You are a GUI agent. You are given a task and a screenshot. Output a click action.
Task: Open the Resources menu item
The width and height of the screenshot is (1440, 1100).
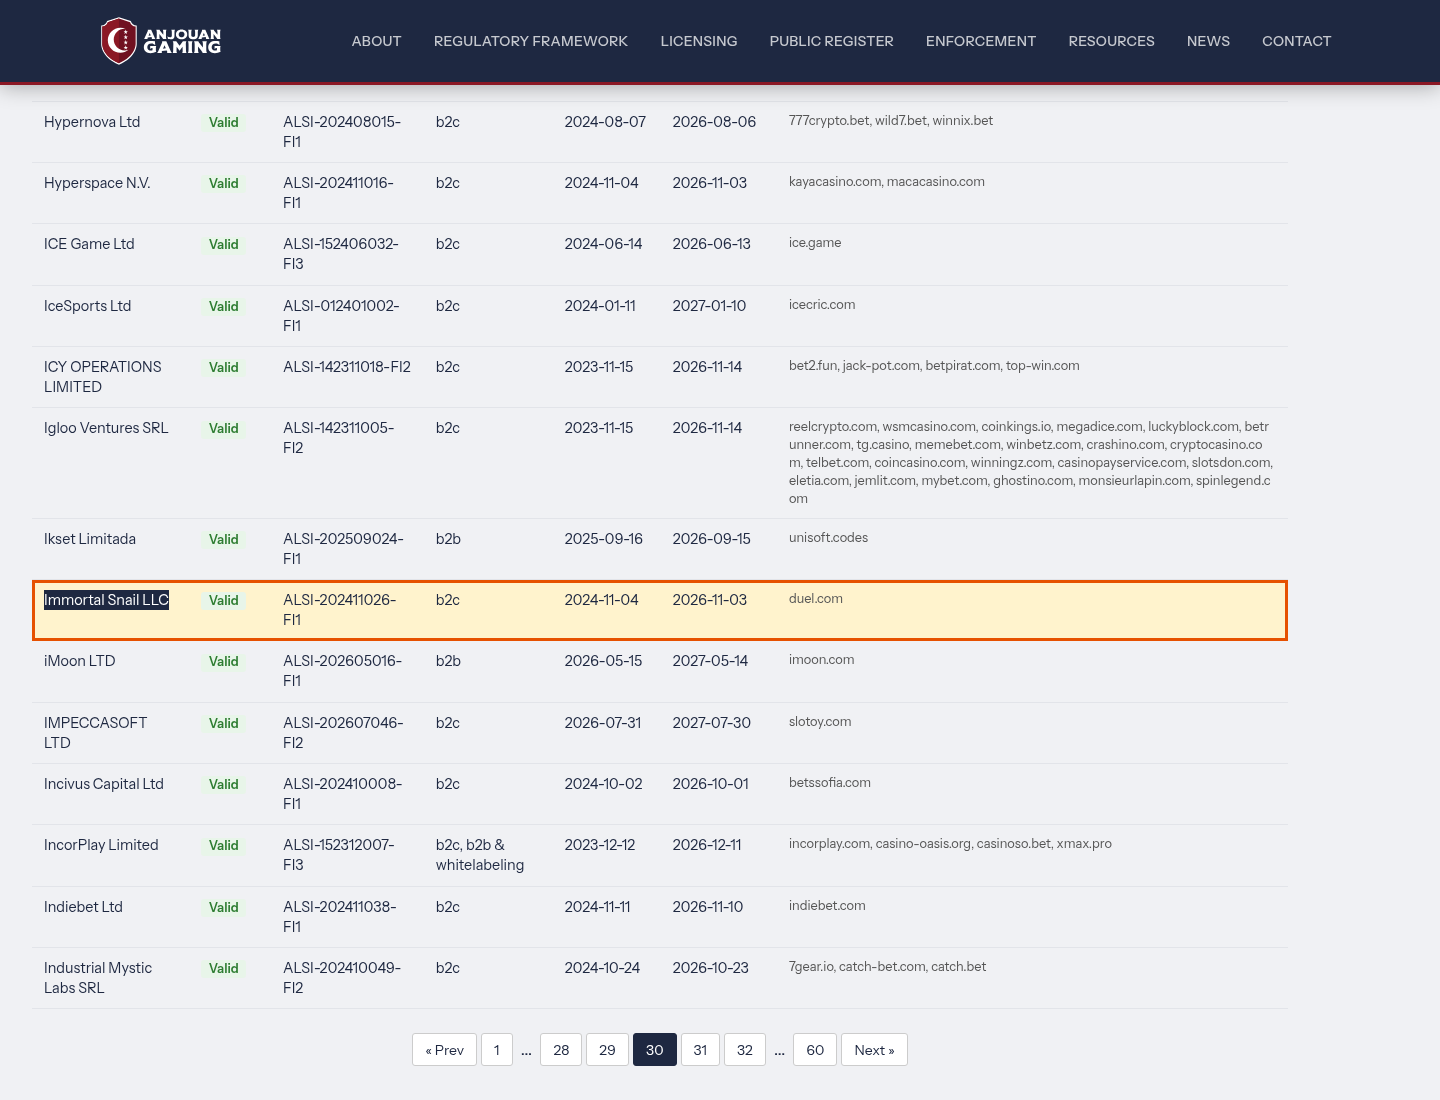point(1112,41)
